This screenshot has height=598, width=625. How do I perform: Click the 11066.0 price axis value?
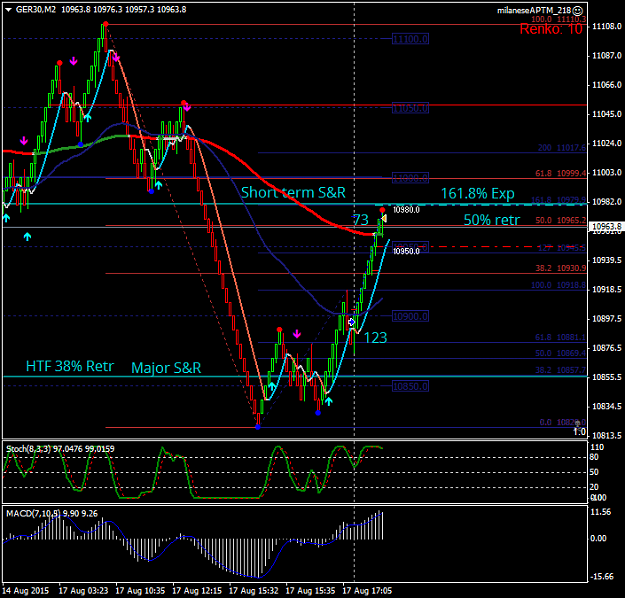point(607,85)
